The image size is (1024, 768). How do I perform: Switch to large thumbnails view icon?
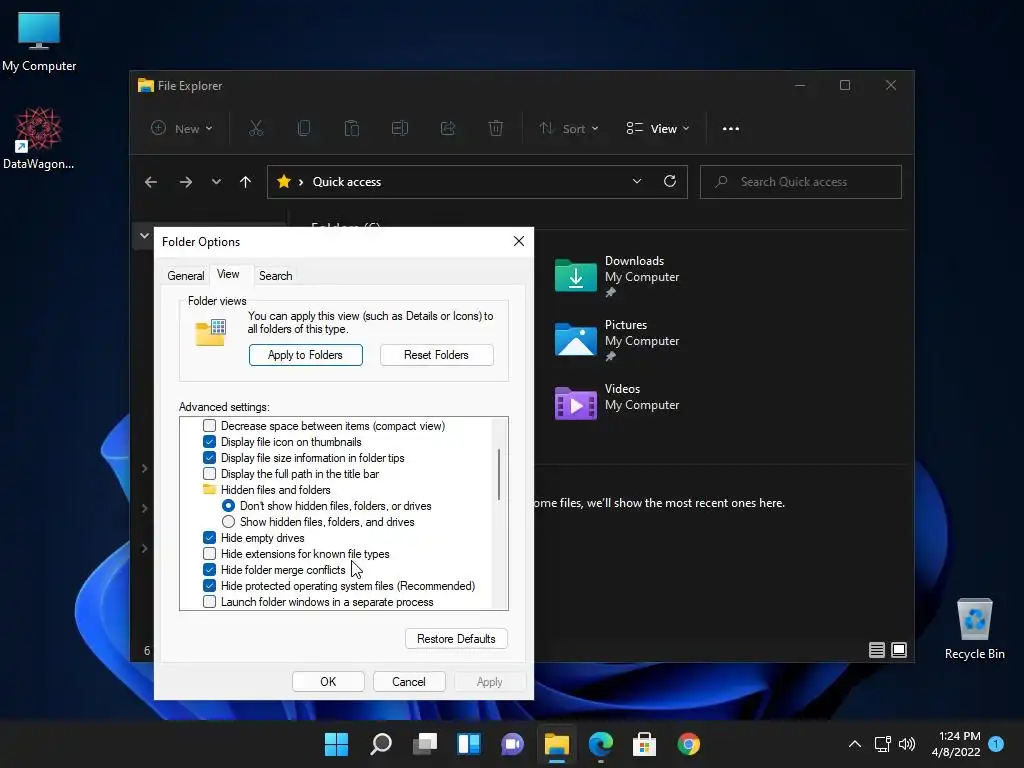(x=899, y=650)
